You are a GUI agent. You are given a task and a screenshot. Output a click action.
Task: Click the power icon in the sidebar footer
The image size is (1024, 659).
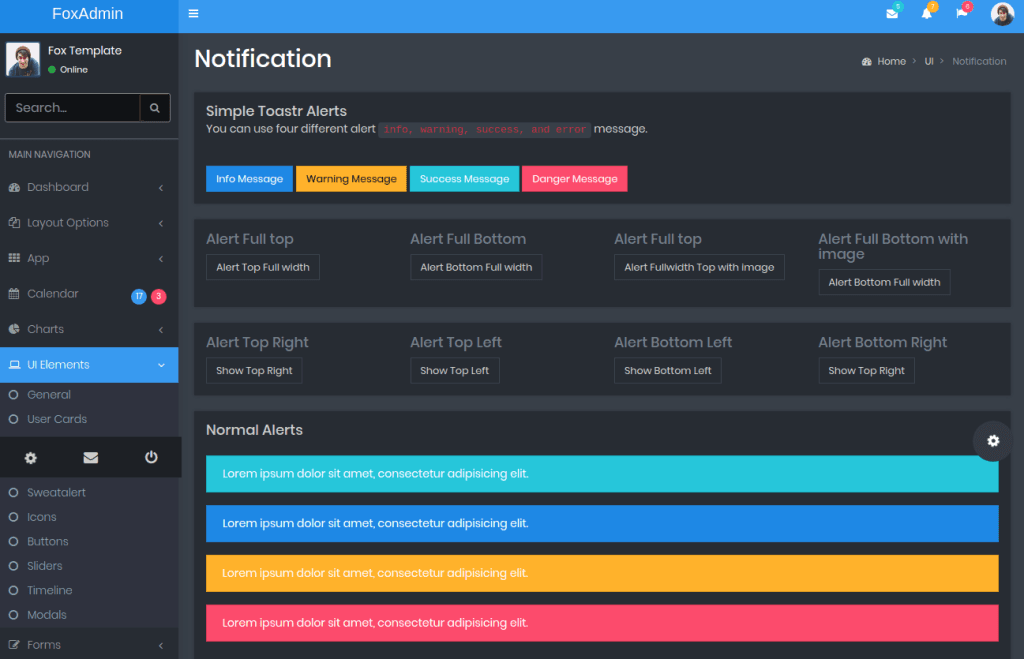click(x=150, y=457)
